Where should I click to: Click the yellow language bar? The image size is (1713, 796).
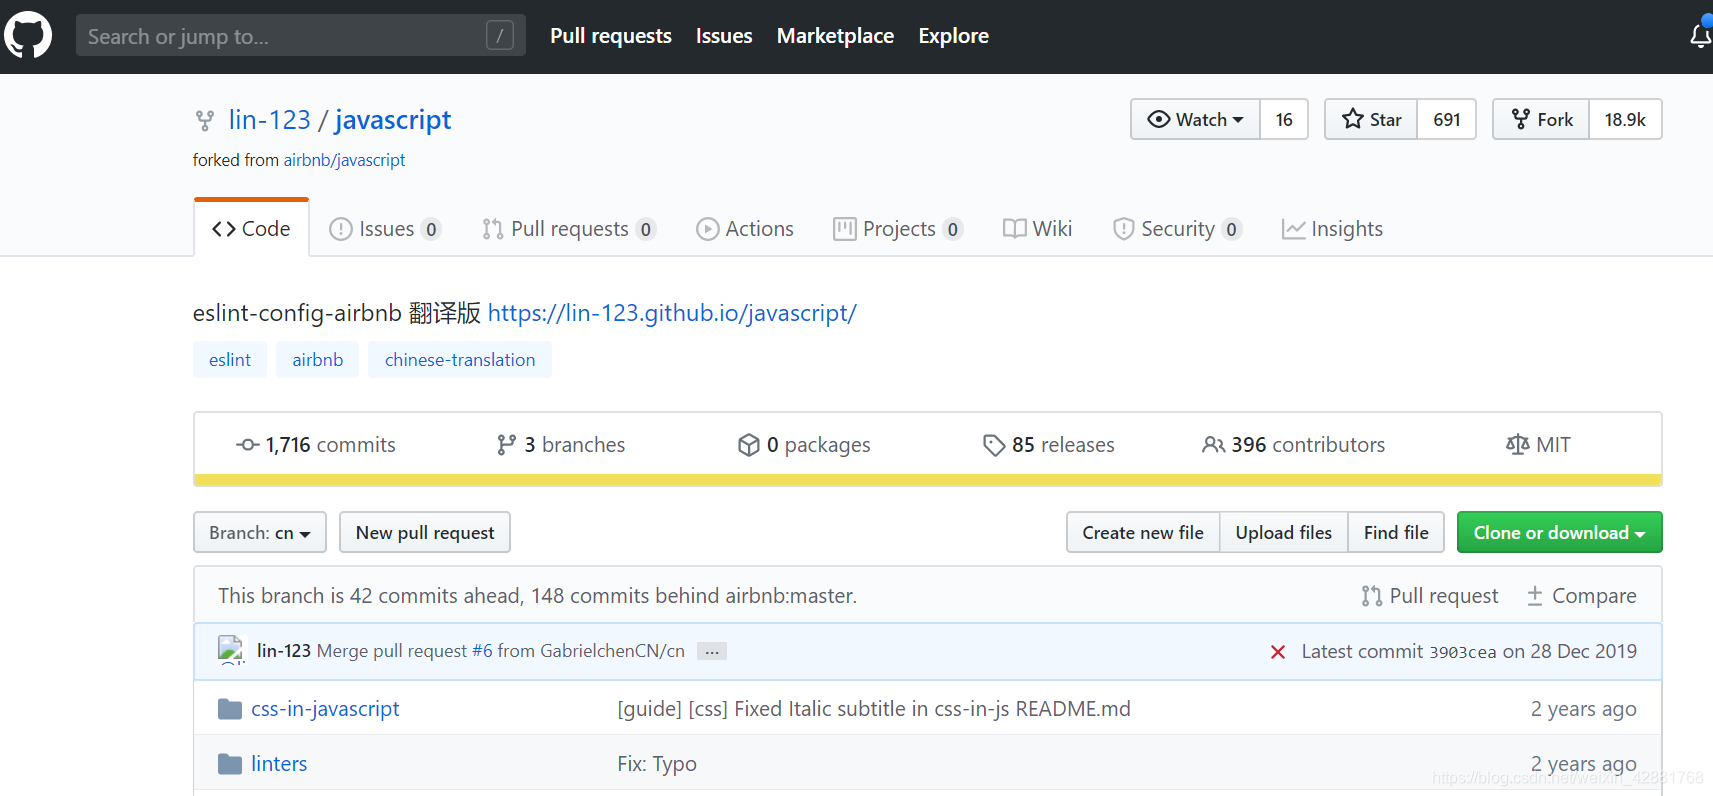click(928, 480)
